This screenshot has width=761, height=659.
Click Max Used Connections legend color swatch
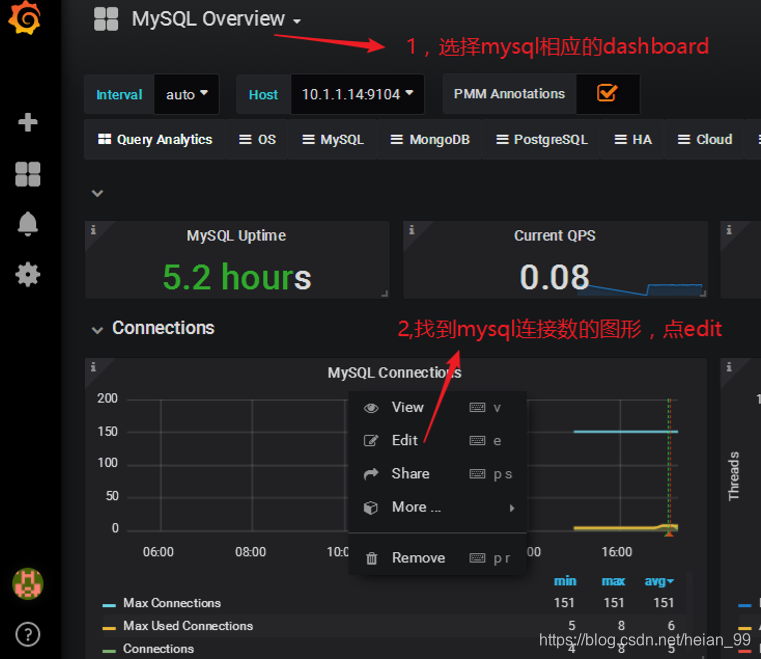[x=109, y=628]
